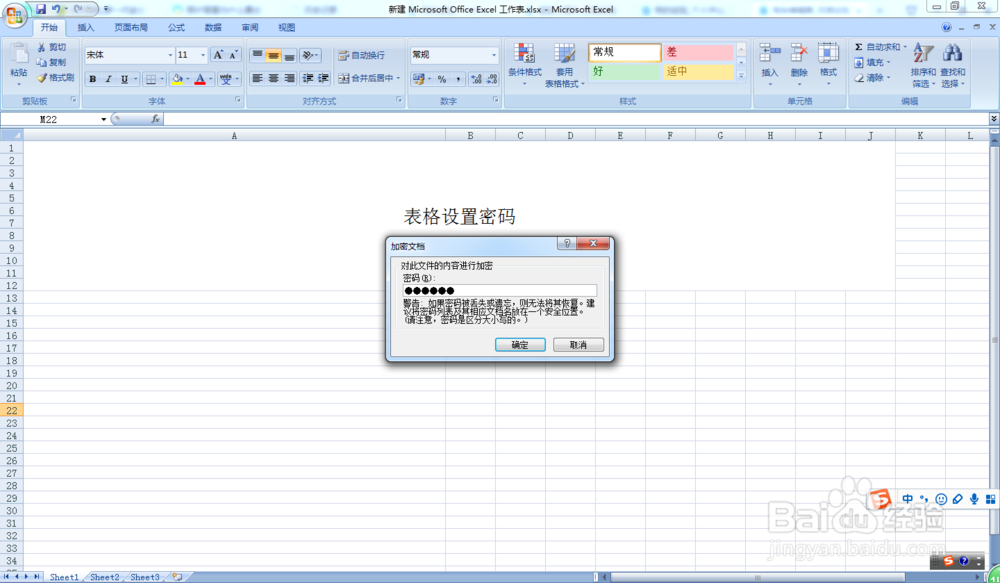Switch to the 数据 ribbon tab

tap(212, 27)
